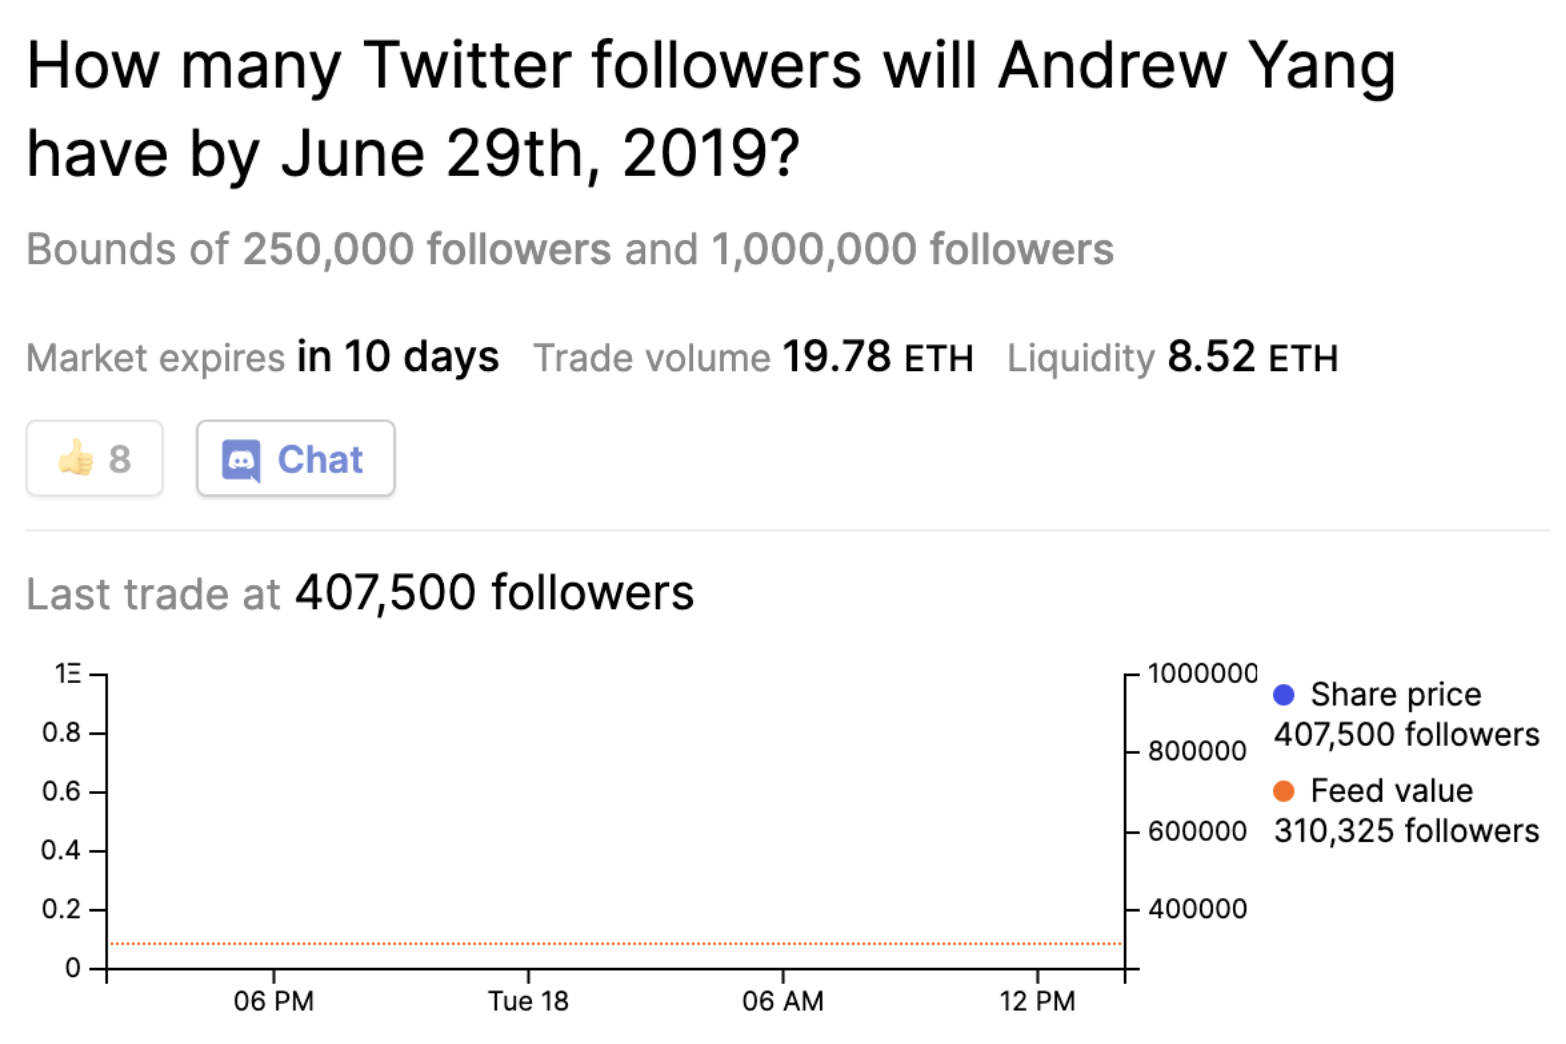The width and height of the screenshot is (1566, 1044).
Task: Click the thumbs-up like icon
Action: [76, 459]
